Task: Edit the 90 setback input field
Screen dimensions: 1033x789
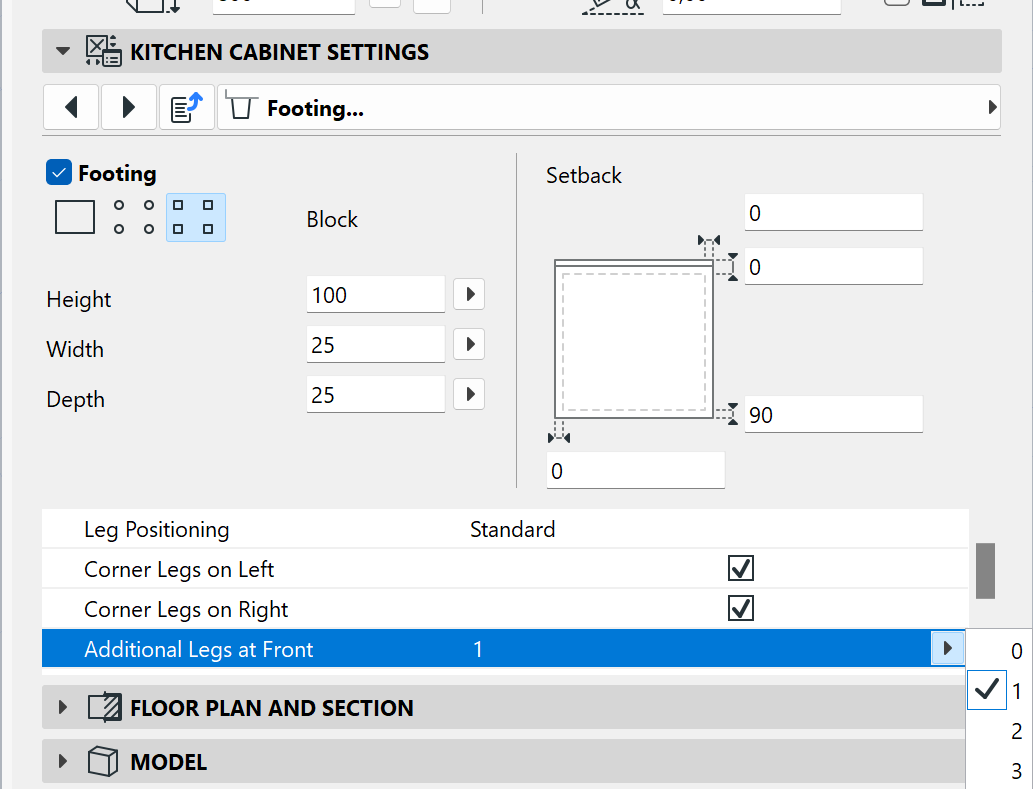Action: [x=833, y=414]
